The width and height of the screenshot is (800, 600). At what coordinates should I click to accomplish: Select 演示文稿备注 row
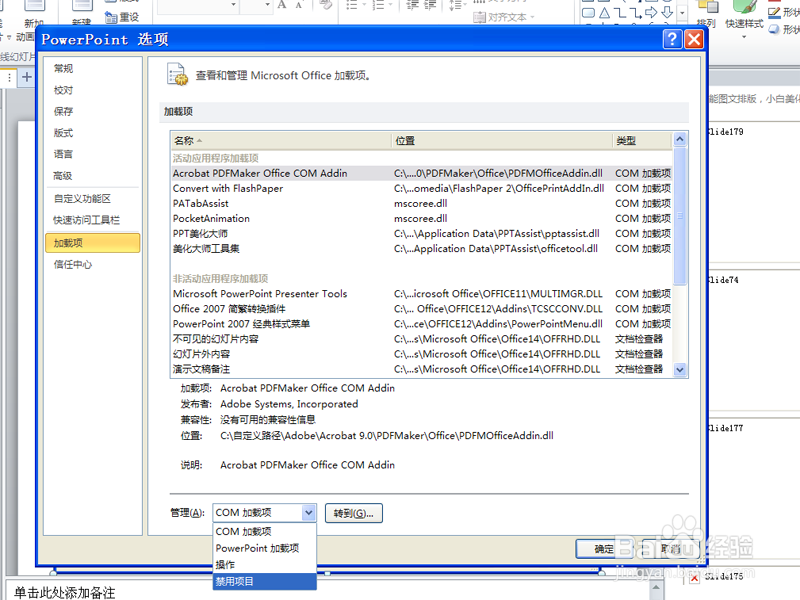[421, 369]
